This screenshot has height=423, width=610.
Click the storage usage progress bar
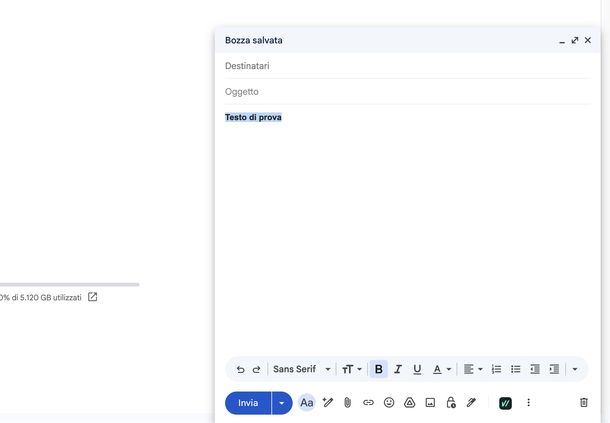pos(69,284)
